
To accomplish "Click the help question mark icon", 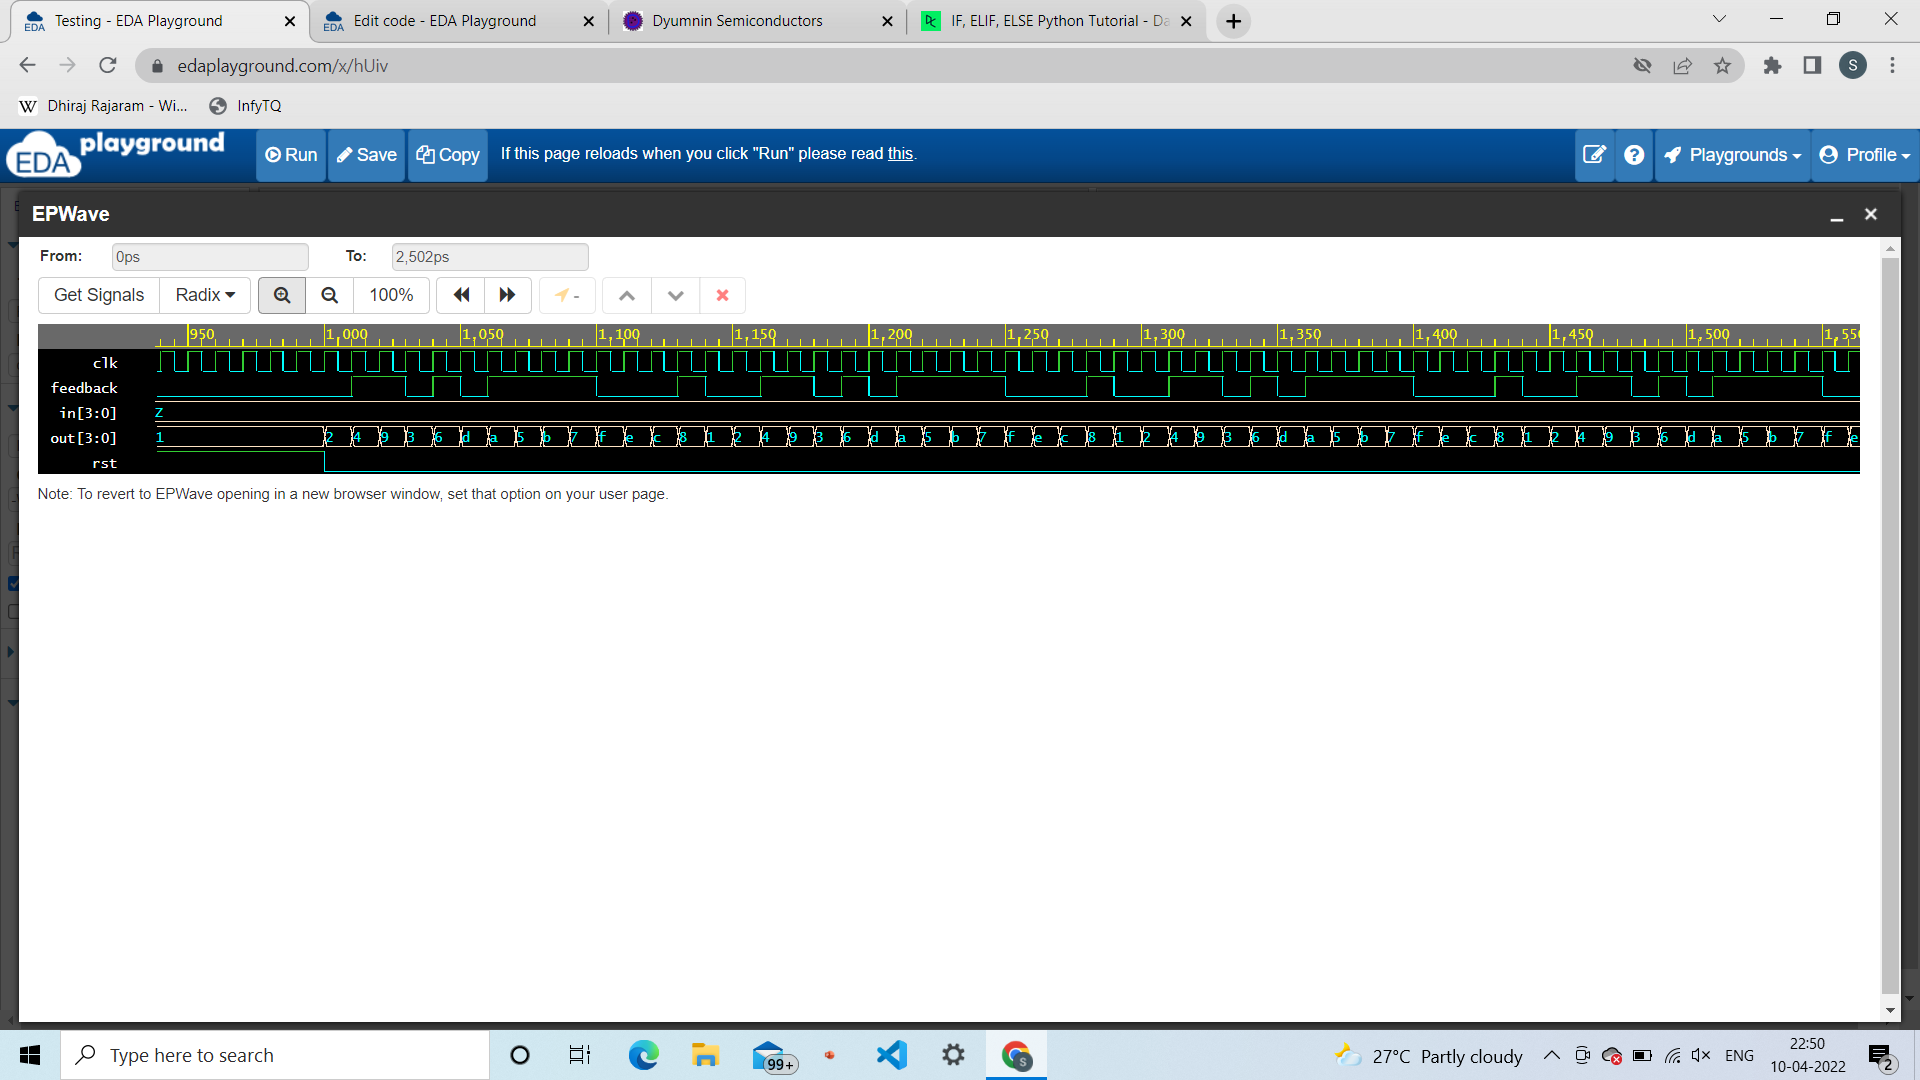I will coord(1633,154).
